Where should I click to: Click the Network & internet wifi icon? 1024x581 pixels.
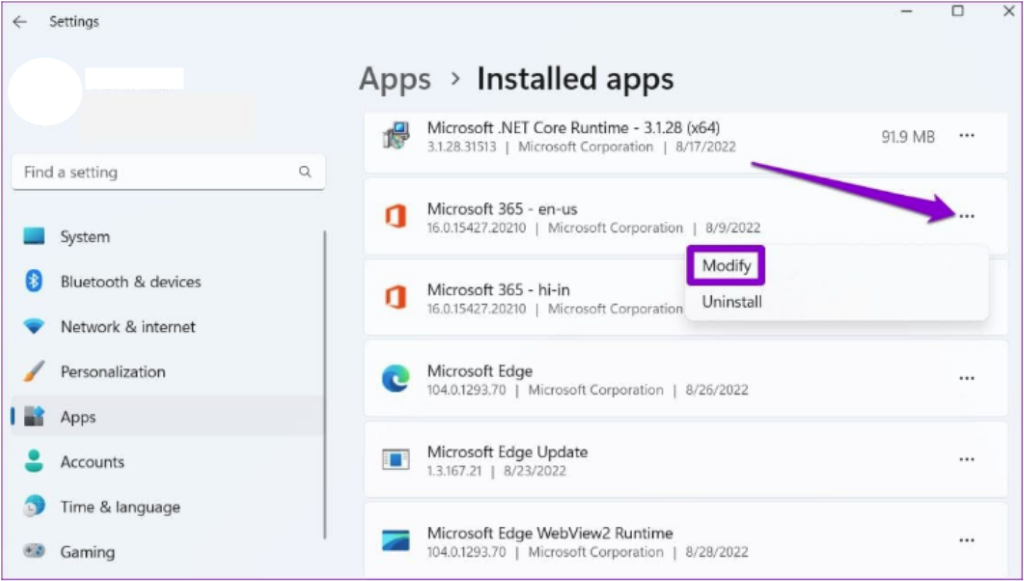point(34,326)
